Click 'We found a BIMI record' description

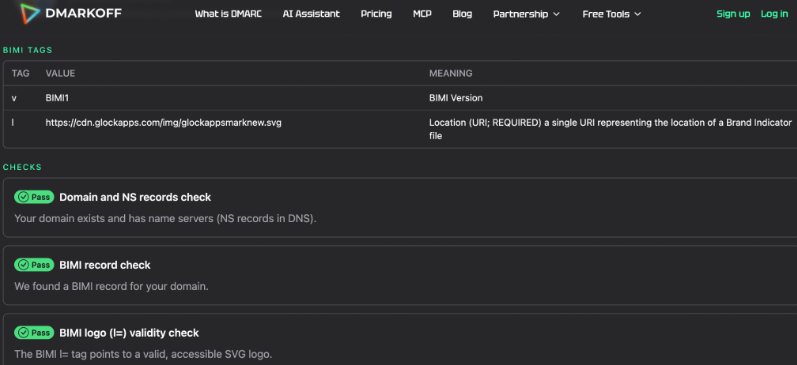[111, 286]
